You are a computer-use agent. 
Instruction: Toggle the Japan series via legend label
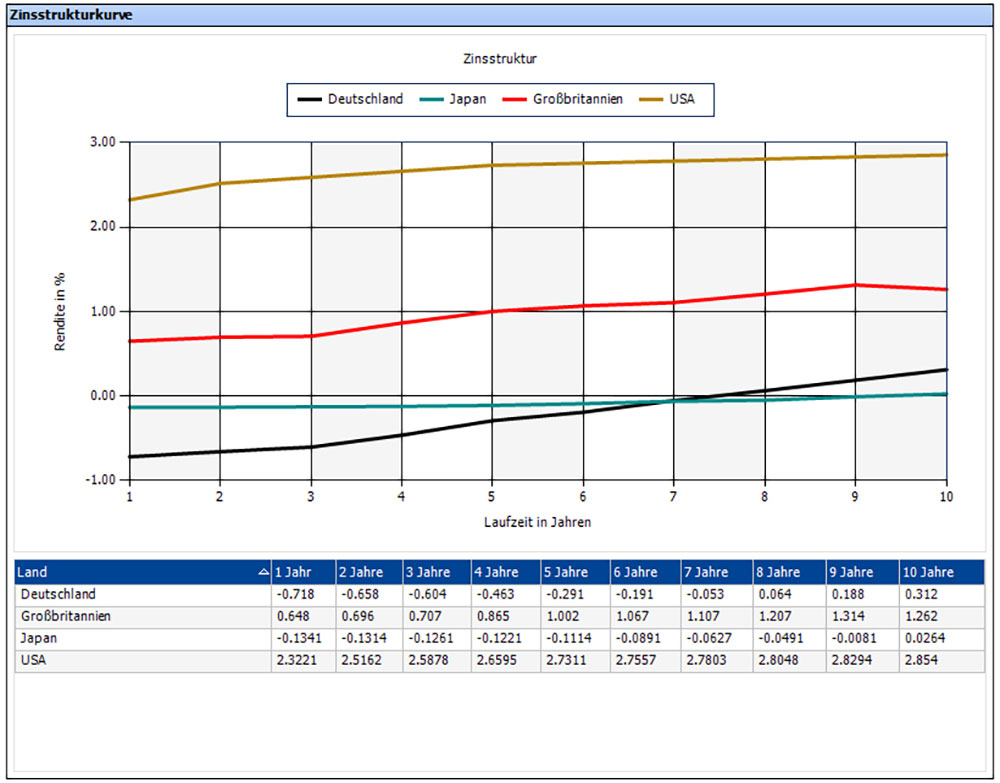pos(469,100)
